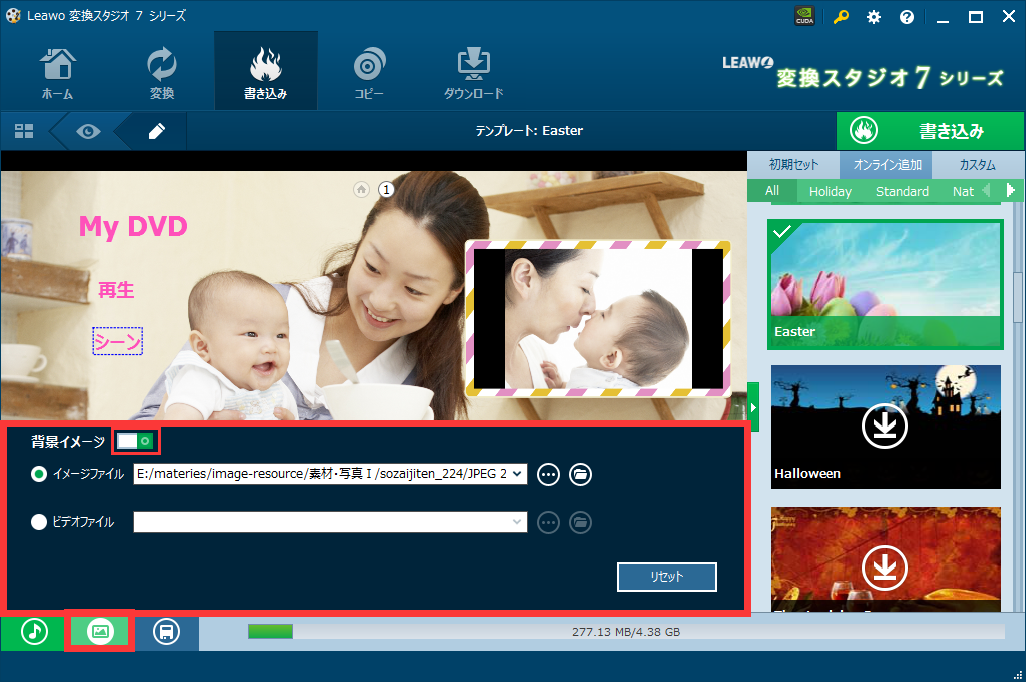Image resolution: width=1026 pixels, height=682 pixels.
Task: Download the Halloween template thumbnail
Action: coord(885,427)
